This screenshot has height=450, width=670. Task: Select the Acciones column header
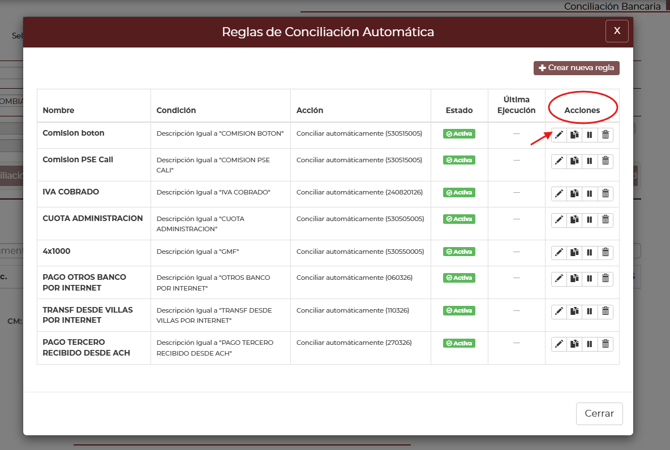582,110
